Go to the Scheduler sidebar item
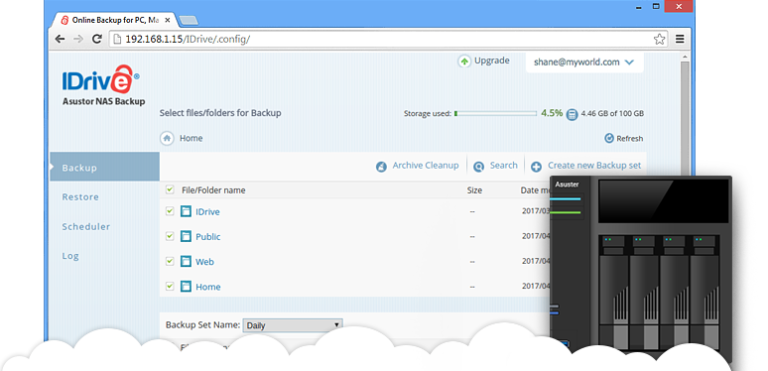The width and height of the screenshot is (768, 371). tap(86, 227)
